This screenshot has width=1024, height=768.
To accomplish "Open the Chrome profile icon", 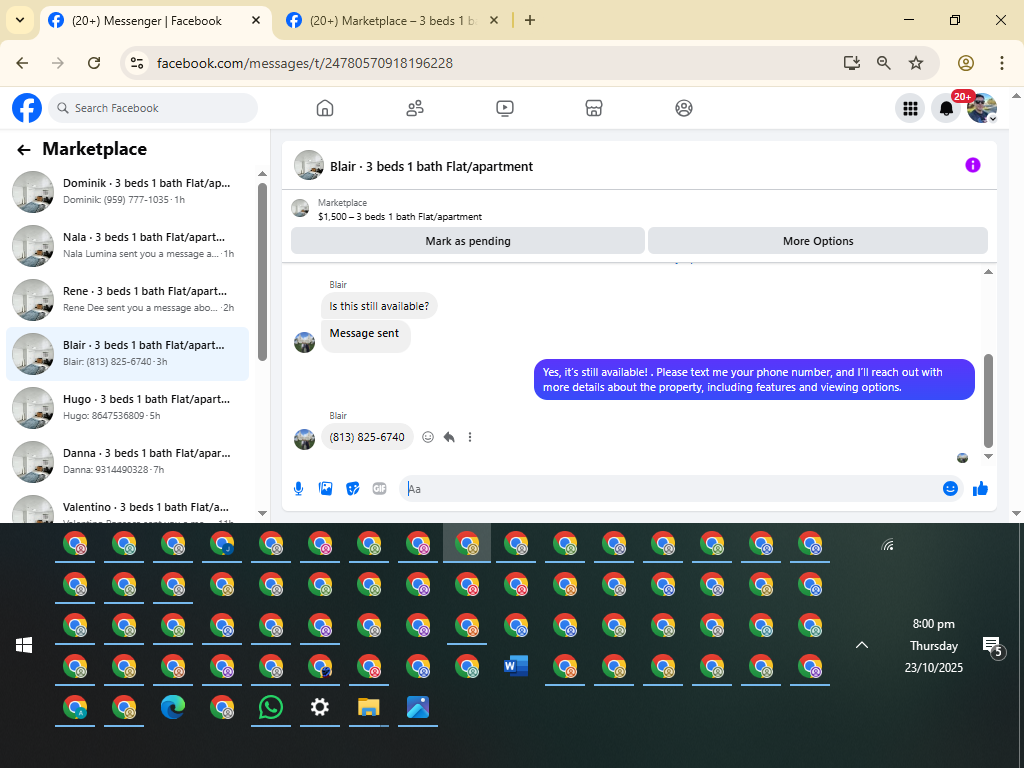I will [x=966, y=63].
